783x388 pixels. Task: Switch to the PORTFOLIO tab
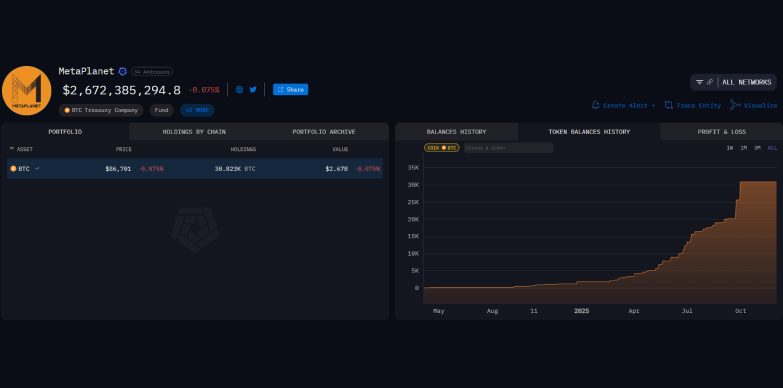point(65,132)
